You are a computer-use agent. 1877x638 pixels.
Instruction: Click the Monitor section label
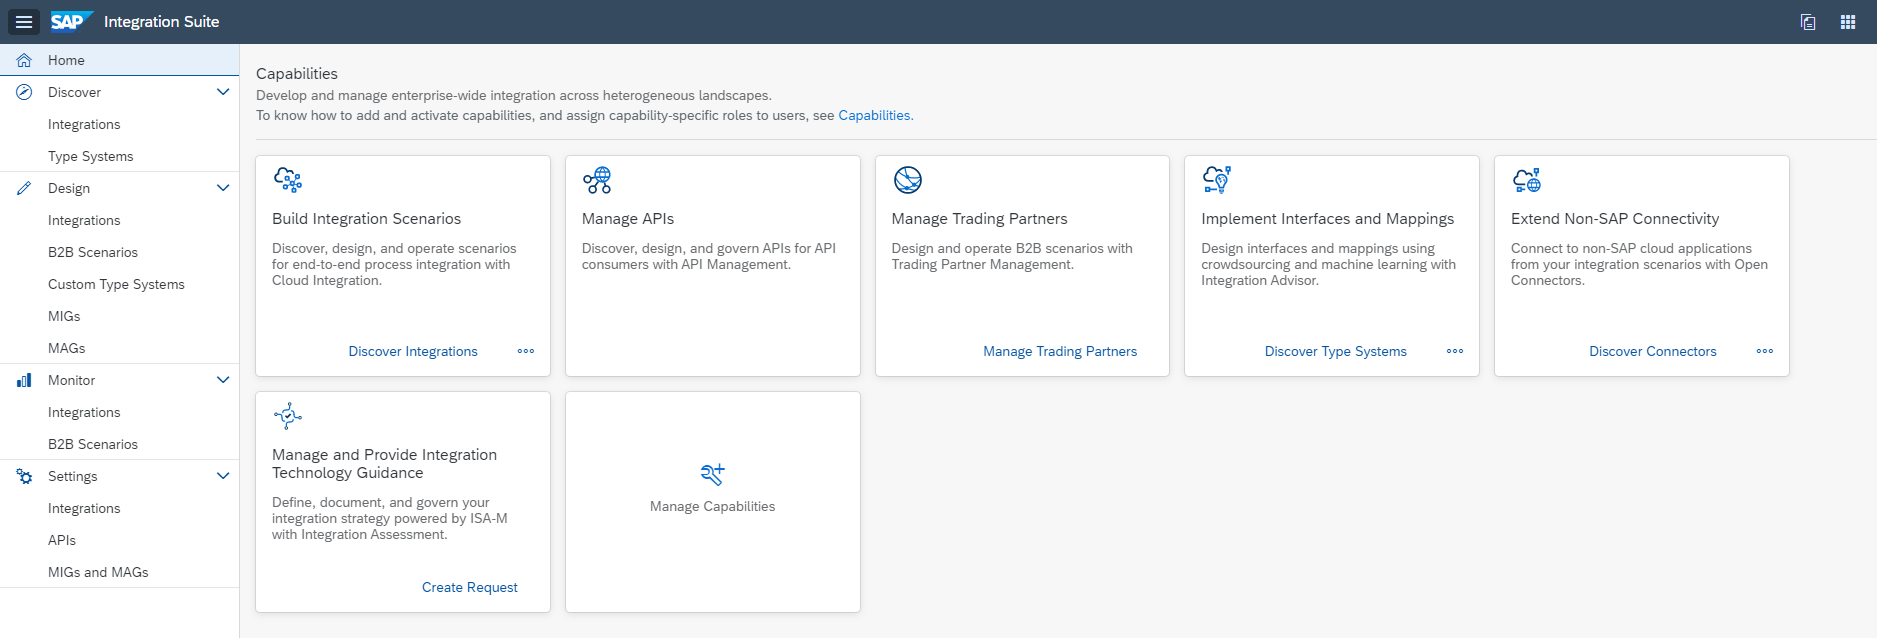coord(71,380)
